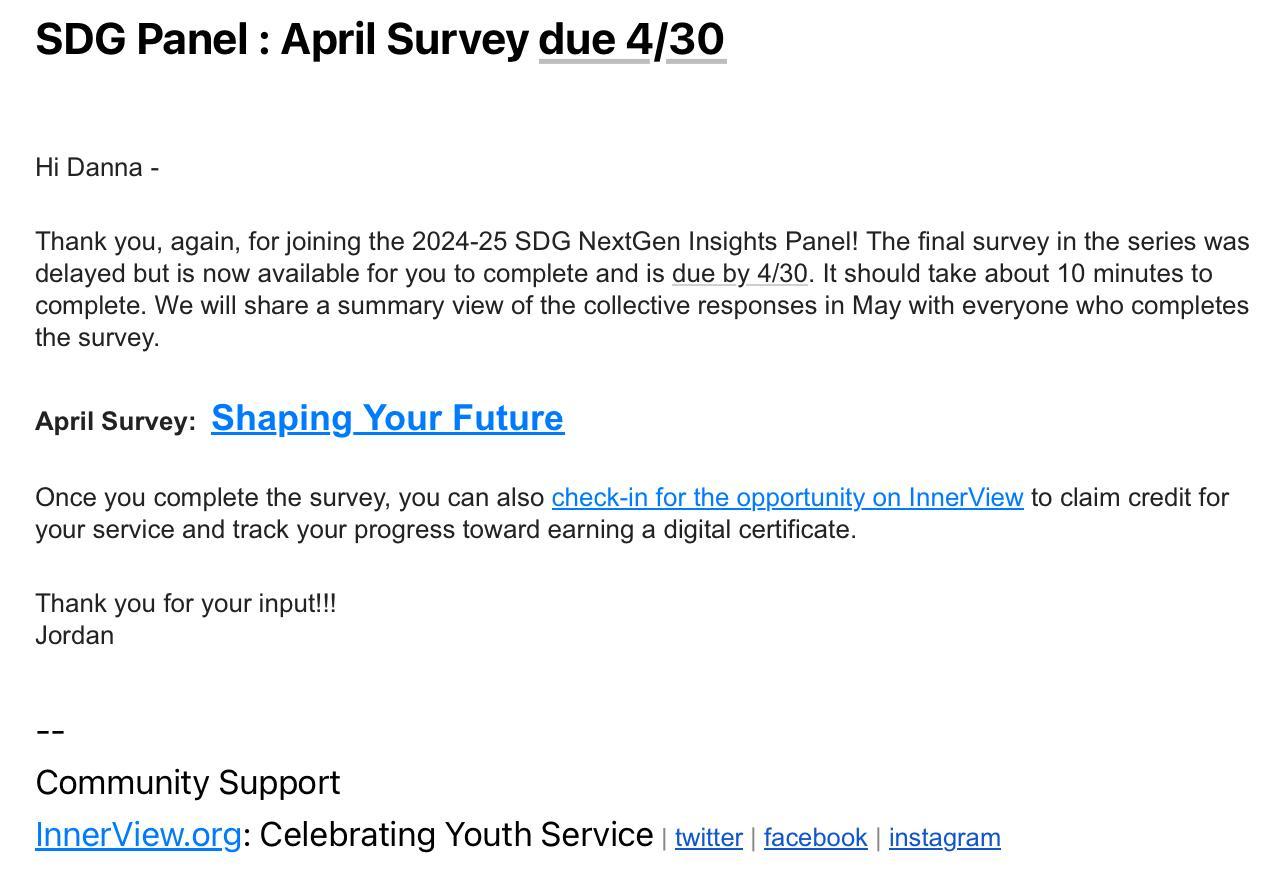Open the Shaping Your Future survey link
Image resolution: width=1279 pixels, height=887 pixels.
(387, 418)
